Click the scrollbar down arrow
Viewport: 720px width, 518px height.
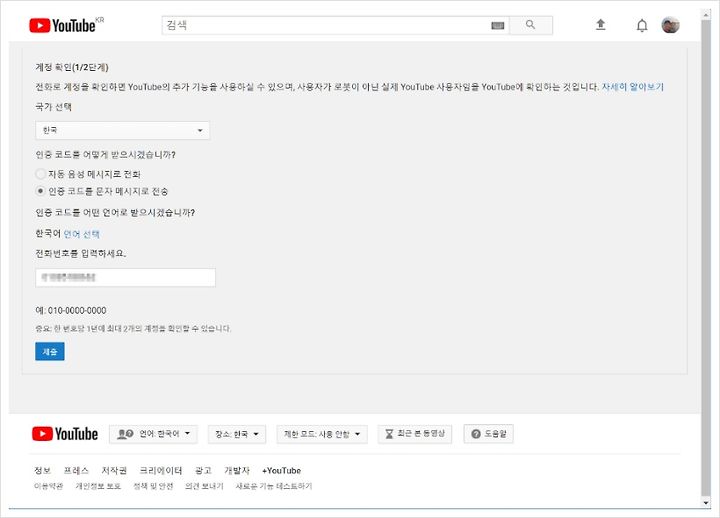[706, 503]
